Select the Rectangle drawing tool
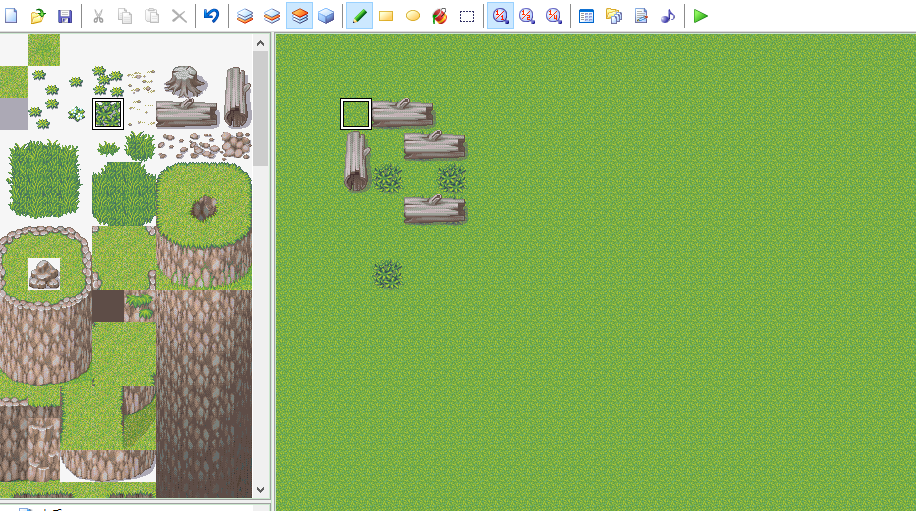The image size is (916, 511). (x=386, y=16)
